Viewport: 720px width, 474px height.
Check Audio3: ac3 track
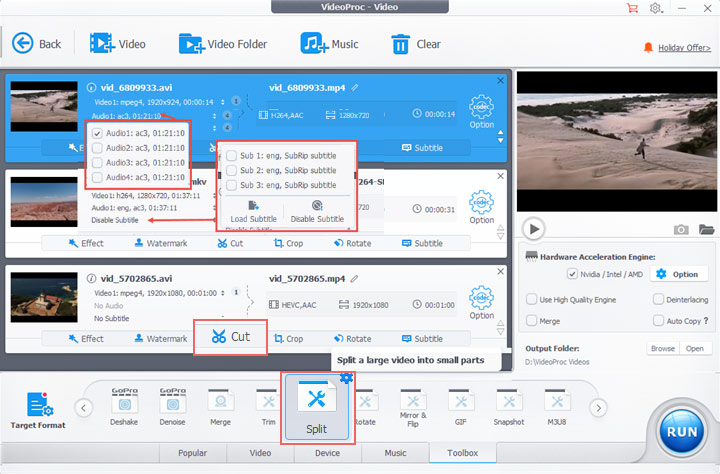97,163
